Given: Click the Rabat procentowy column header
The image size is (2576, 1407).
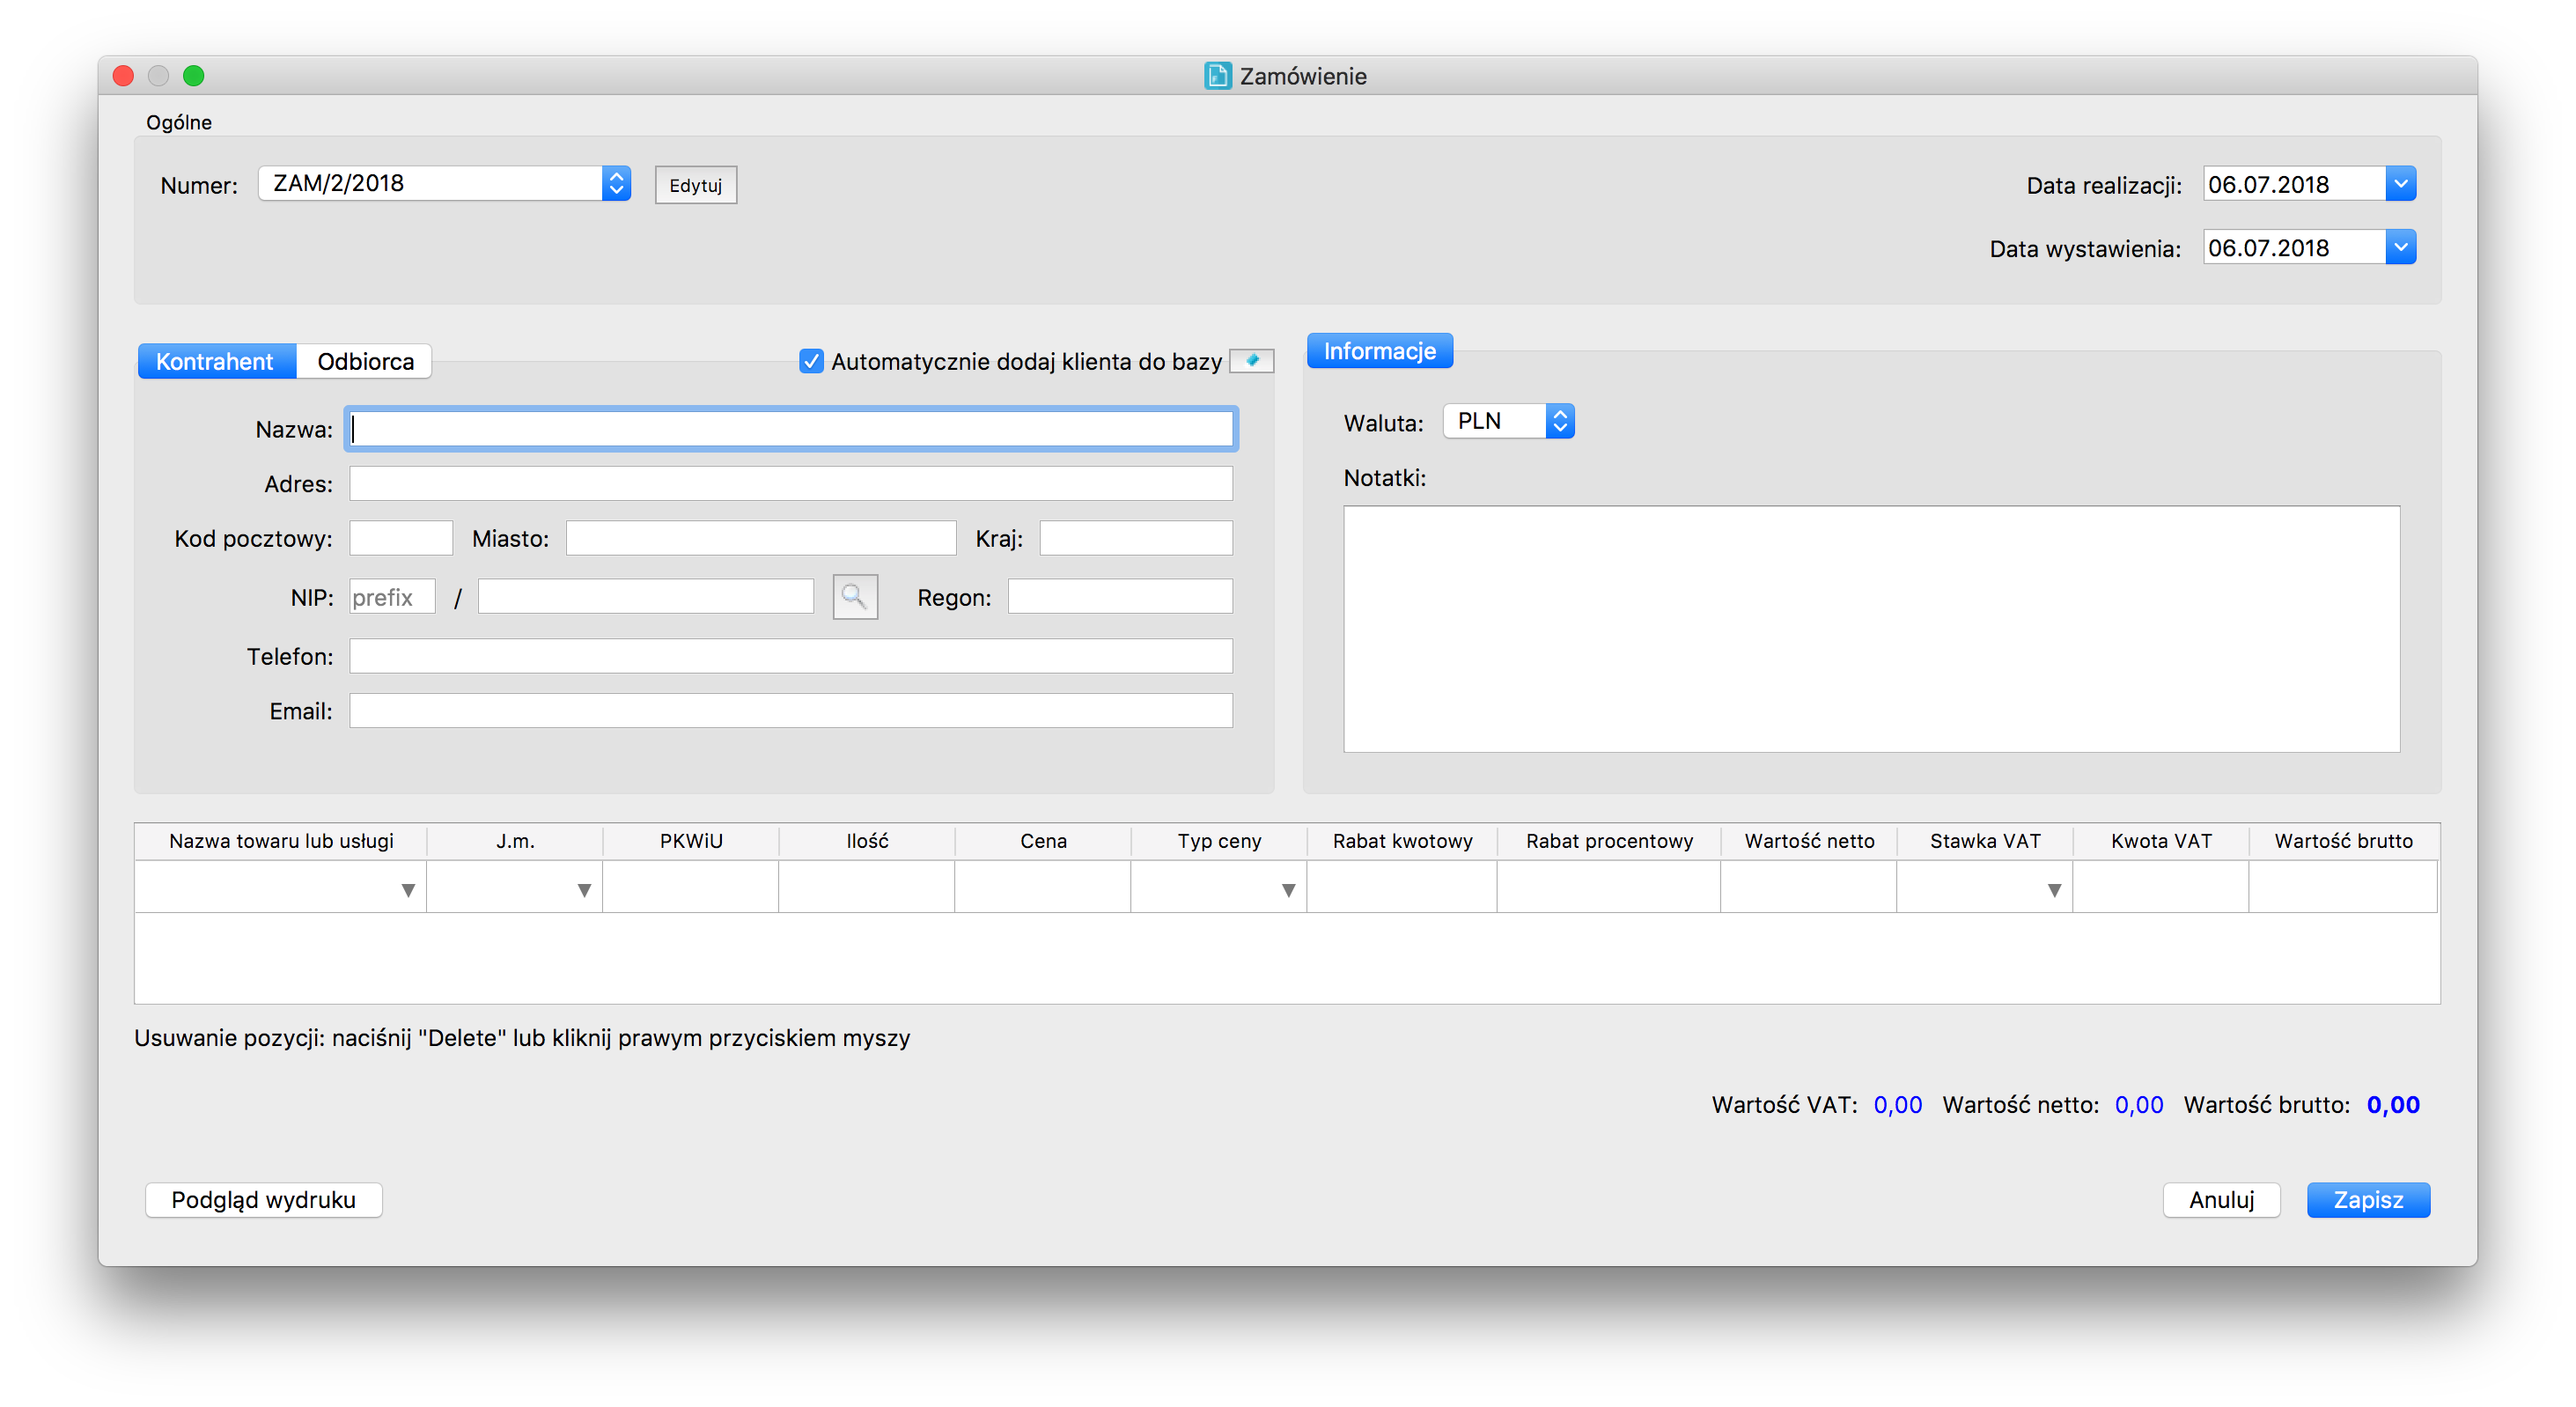Looking at the screenshot, I should [1609, 841].
